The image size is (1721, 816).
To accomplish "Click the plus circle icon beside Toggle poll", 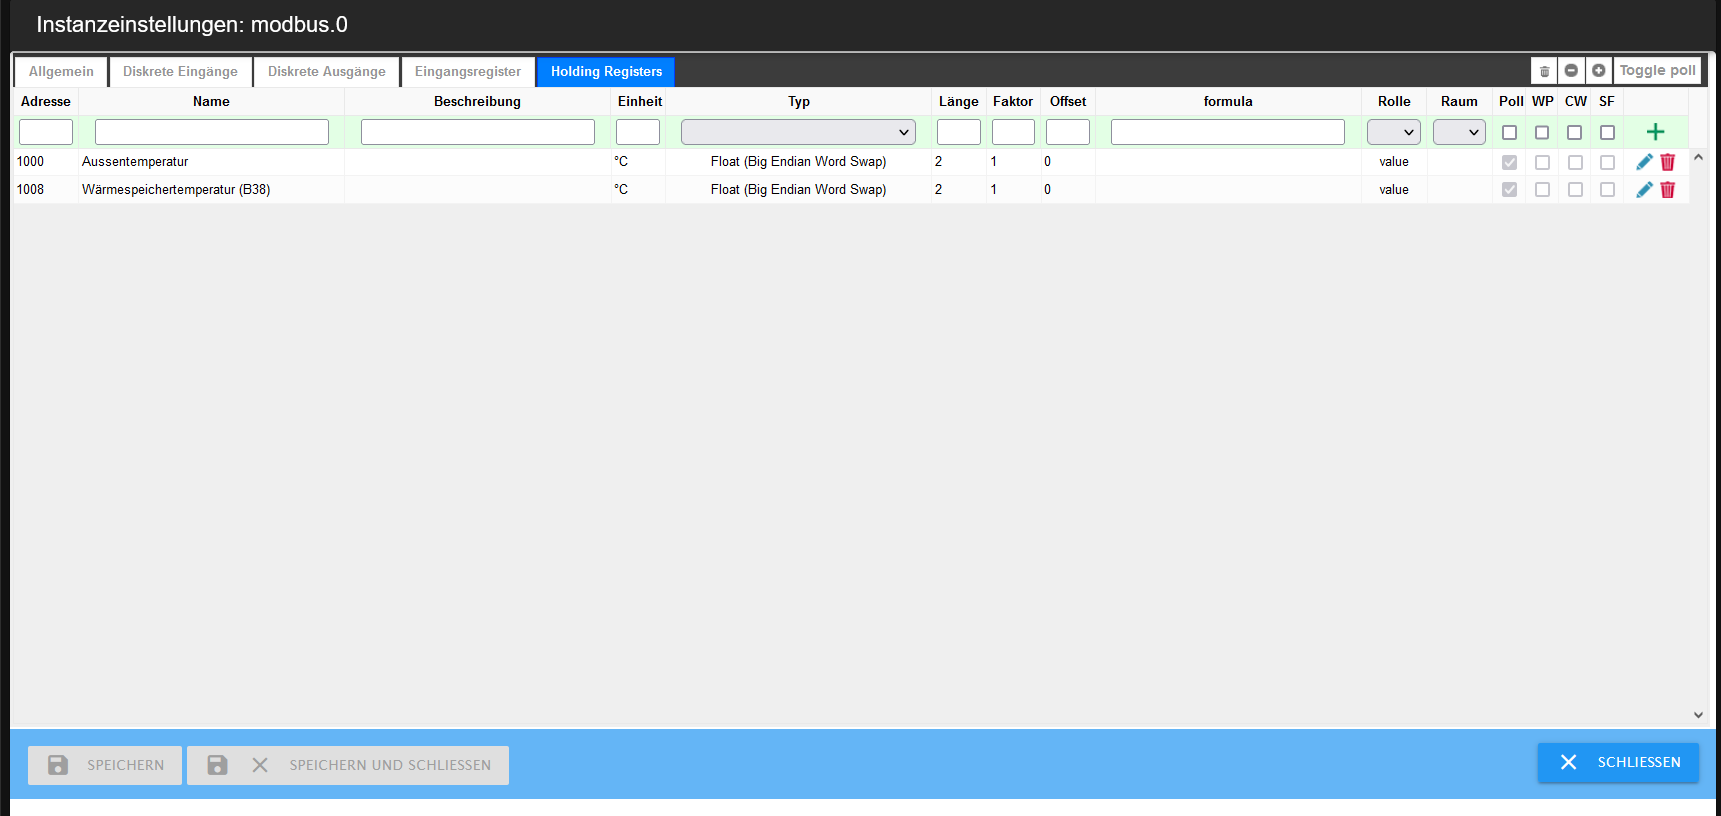I will point(1599,71).
